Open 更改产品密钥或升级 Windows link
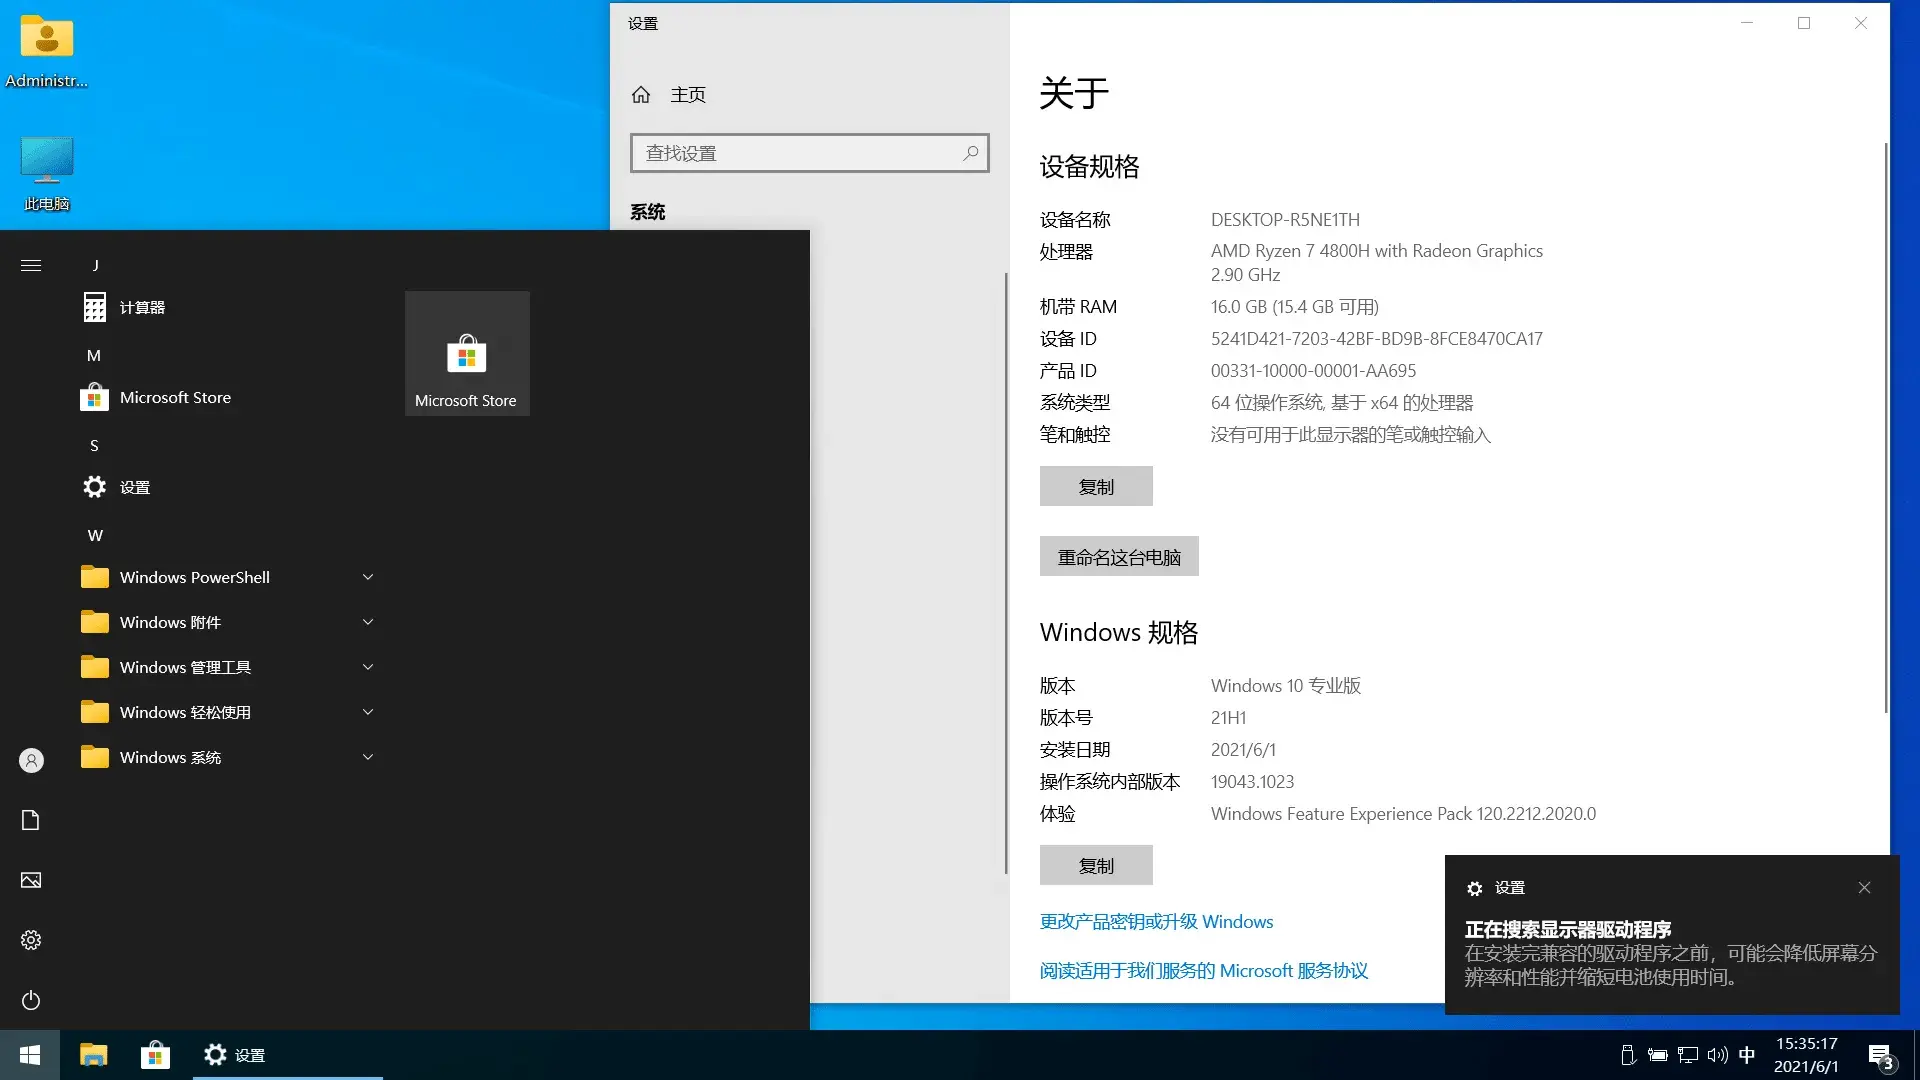 (x=1156, y=921)
